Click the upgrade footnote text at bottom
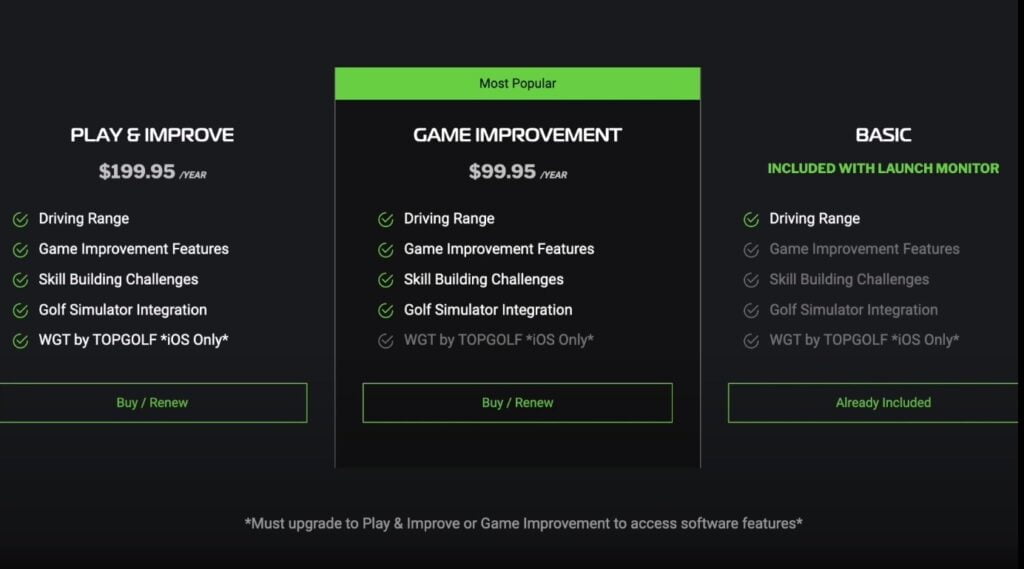 [523, 523]
